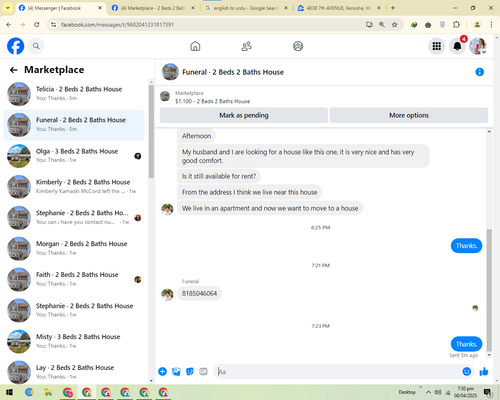Open the first Stephanie conversation with contact message
The width and height of the screenshot is (500, 400).
tap(74, 217)
